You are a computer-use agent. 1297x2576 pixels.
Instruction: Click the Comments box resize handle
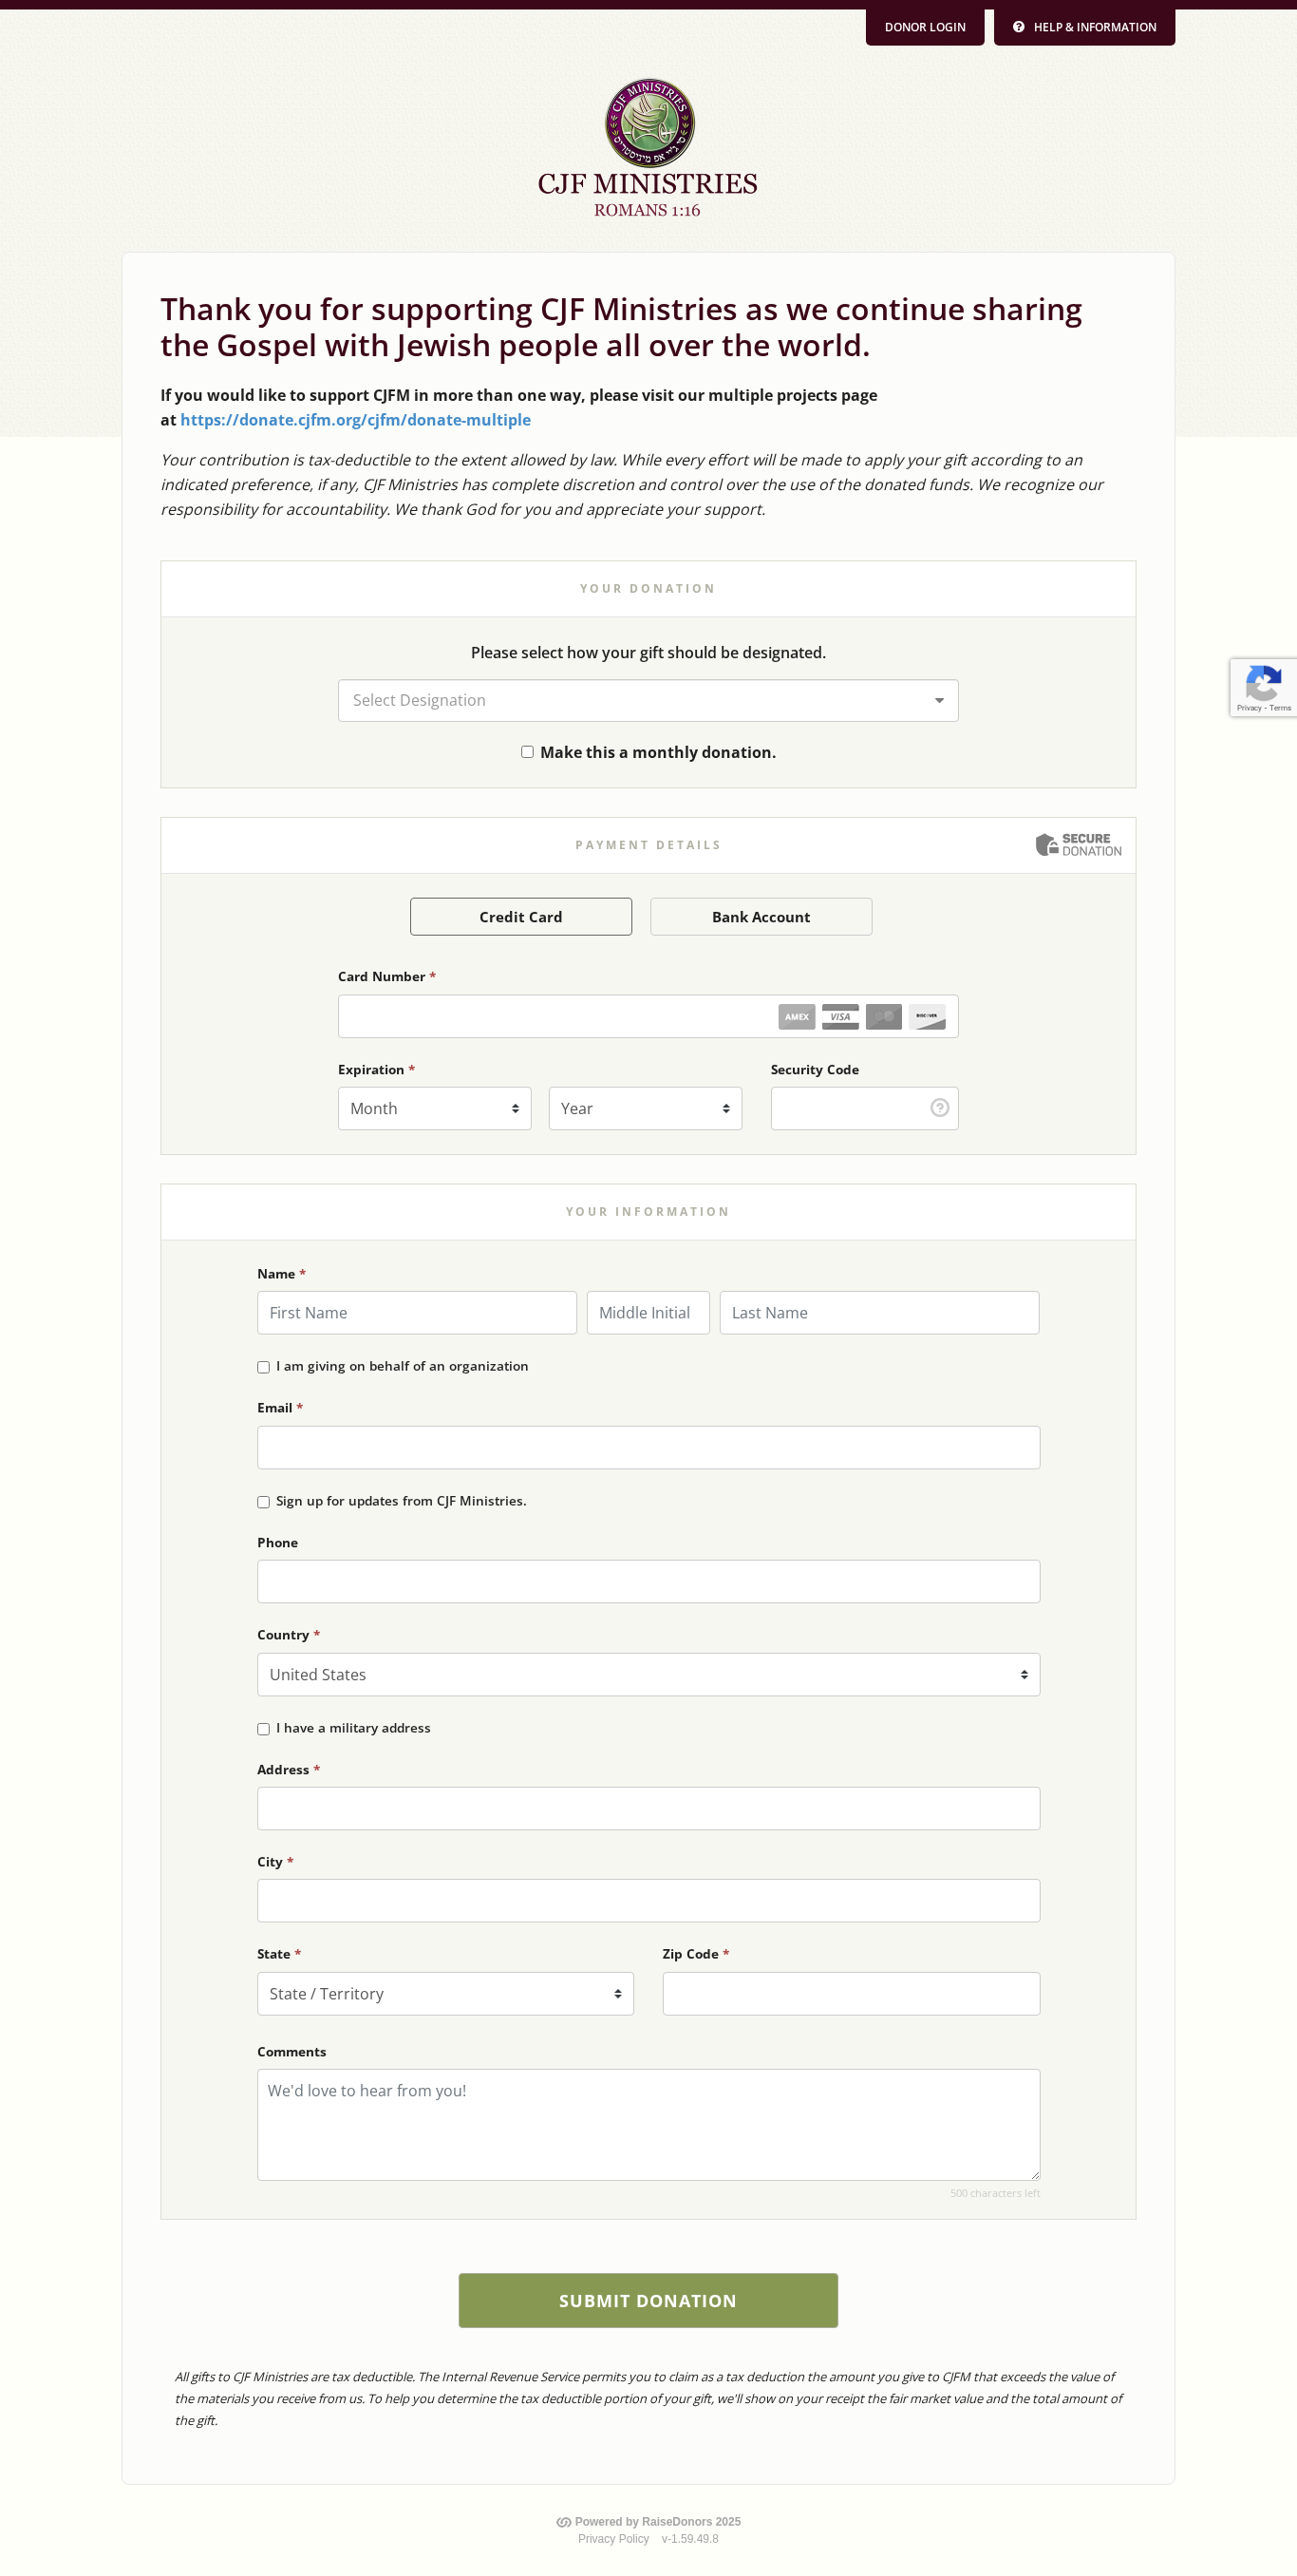pos(1034,2174)
